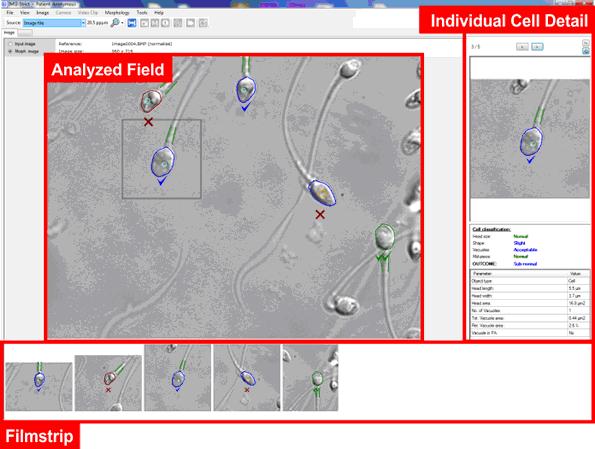Go to next cell with right arrow button

click(x=537, y=47)
